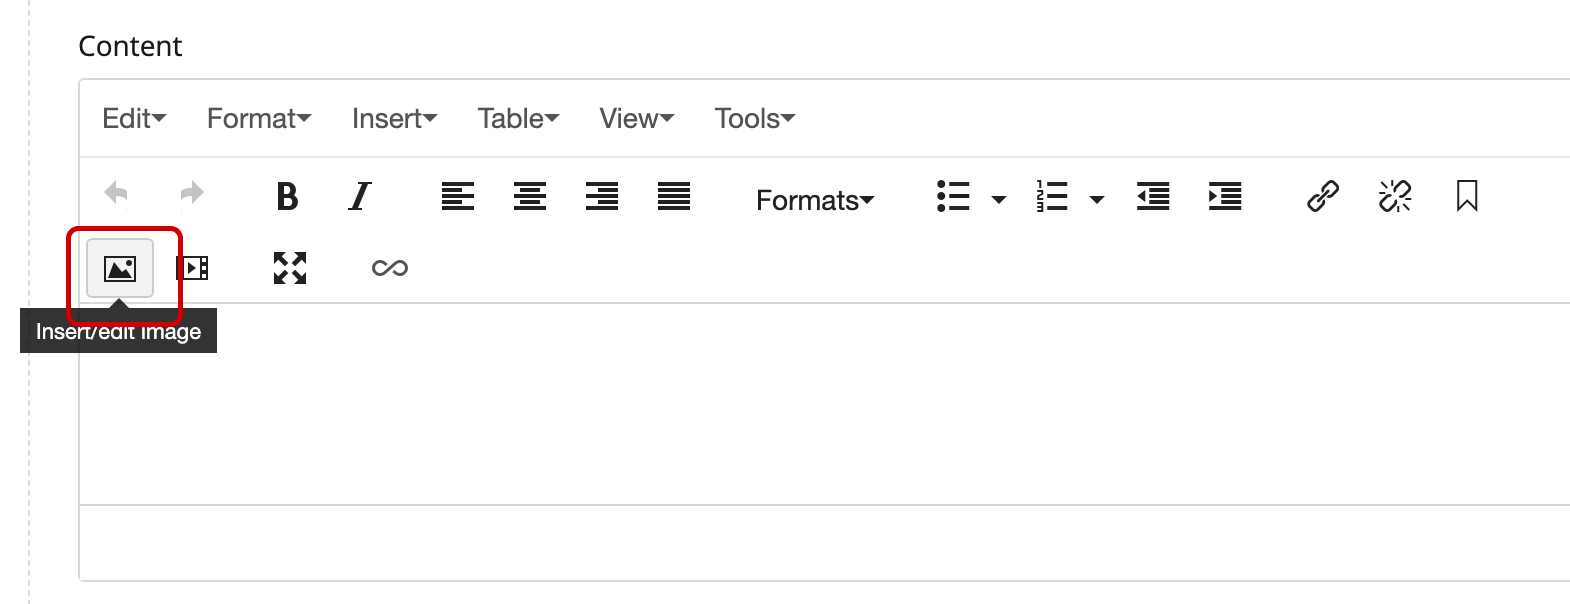Open the Formats dropdown
The width and height of the screenshot is (1570, 604).
[x=814, y=199]
